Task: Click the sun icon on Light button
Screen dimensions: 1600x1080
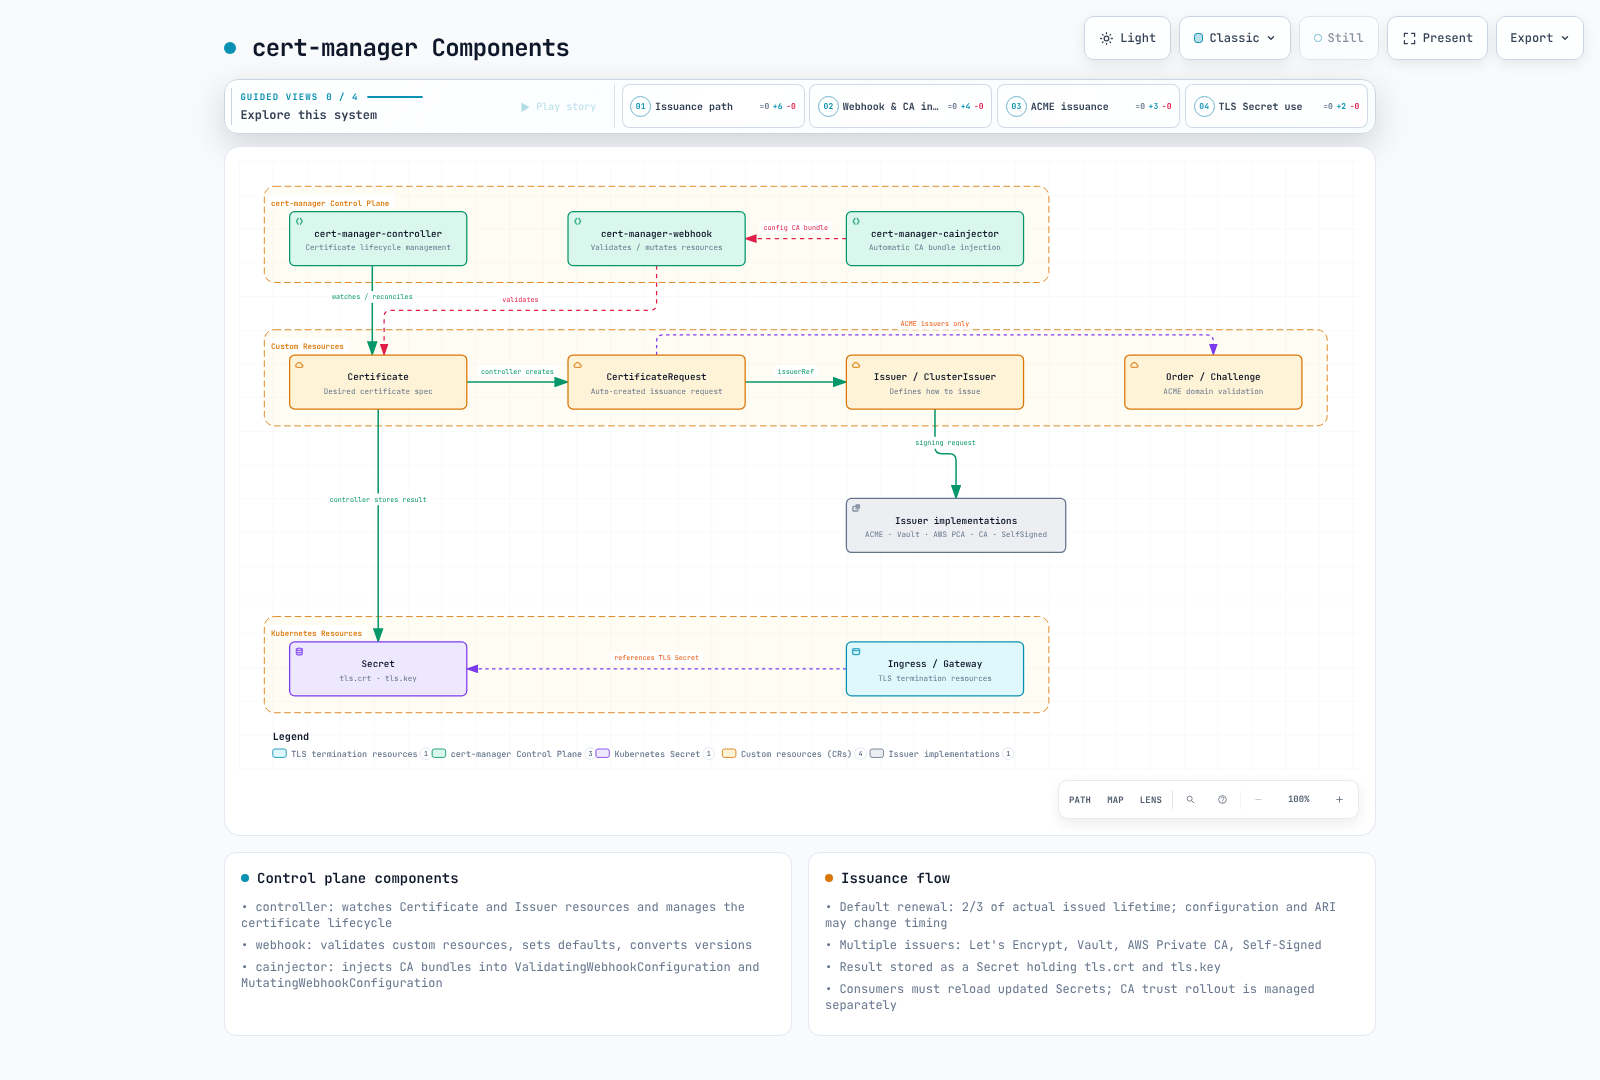Action: 1106,39
